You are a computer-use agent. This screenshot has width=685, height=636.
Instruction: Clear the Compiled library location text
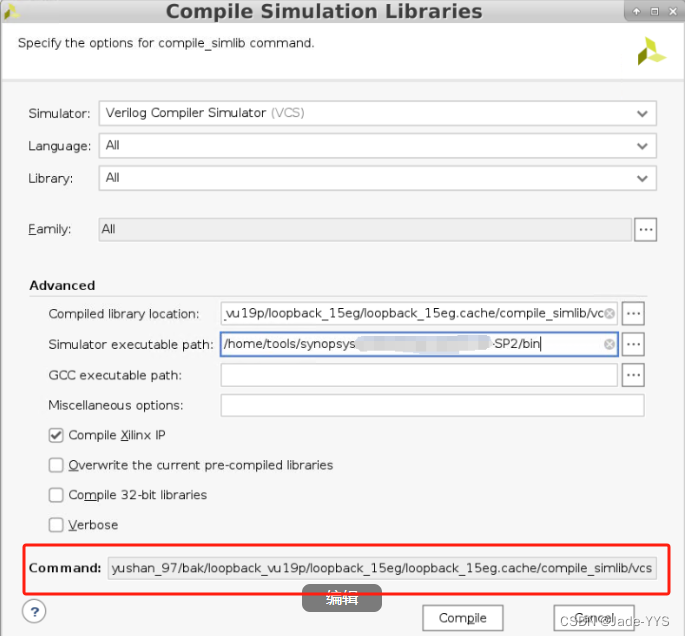click(609, 314)
